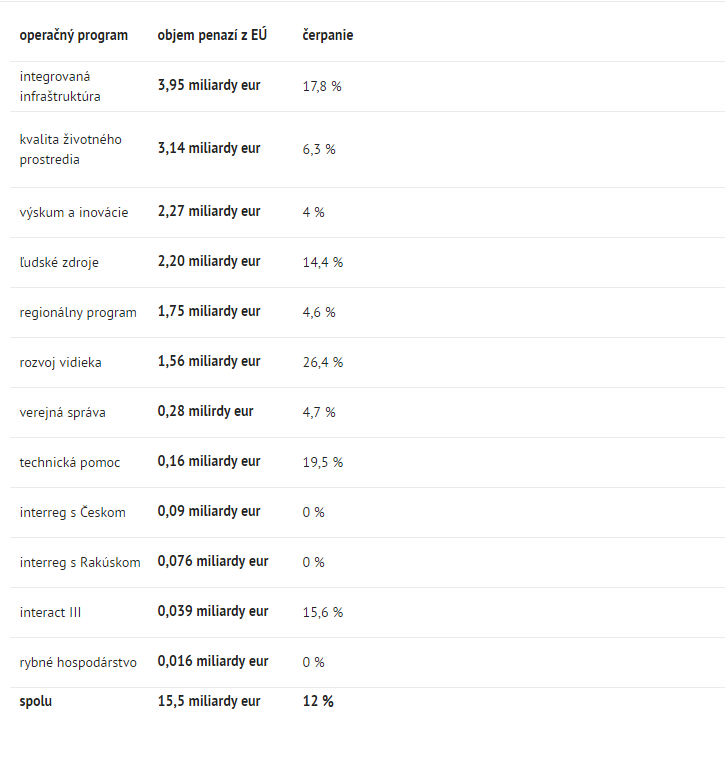
Task: Click the 'rozvoj vidieka' program cell
Action: 60,362
